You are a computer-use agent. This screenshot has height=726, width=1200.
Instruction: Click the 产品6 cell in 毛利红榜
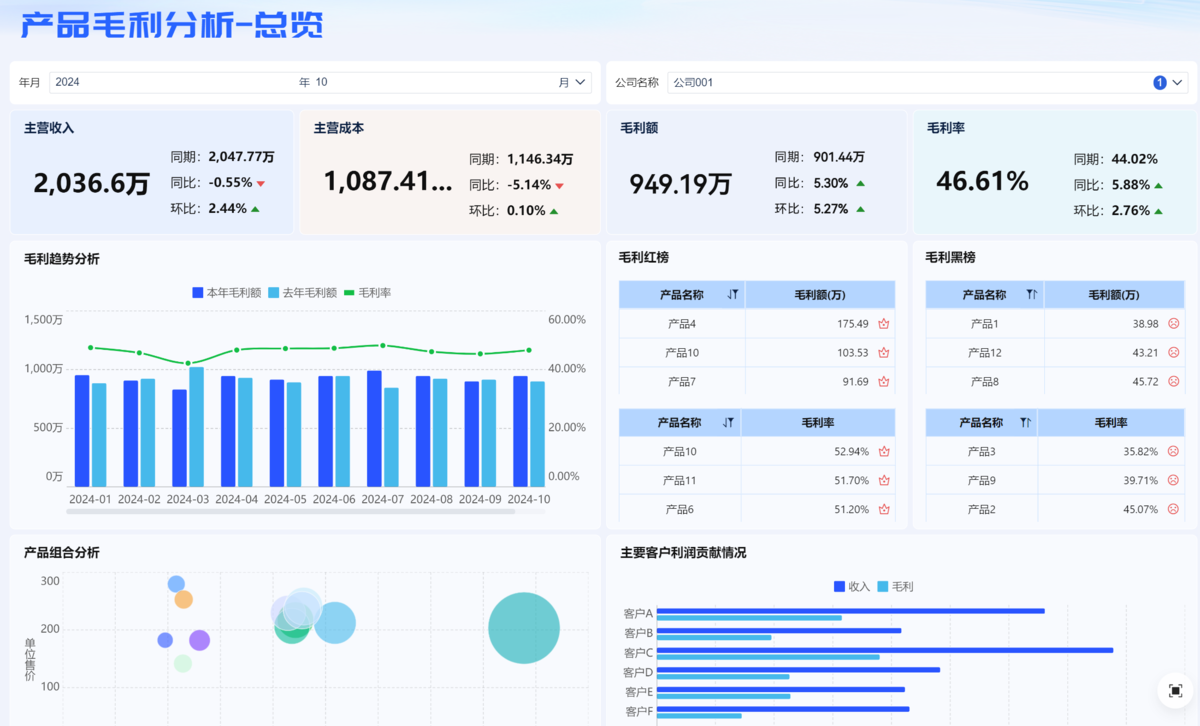click(x=680, y=510)
